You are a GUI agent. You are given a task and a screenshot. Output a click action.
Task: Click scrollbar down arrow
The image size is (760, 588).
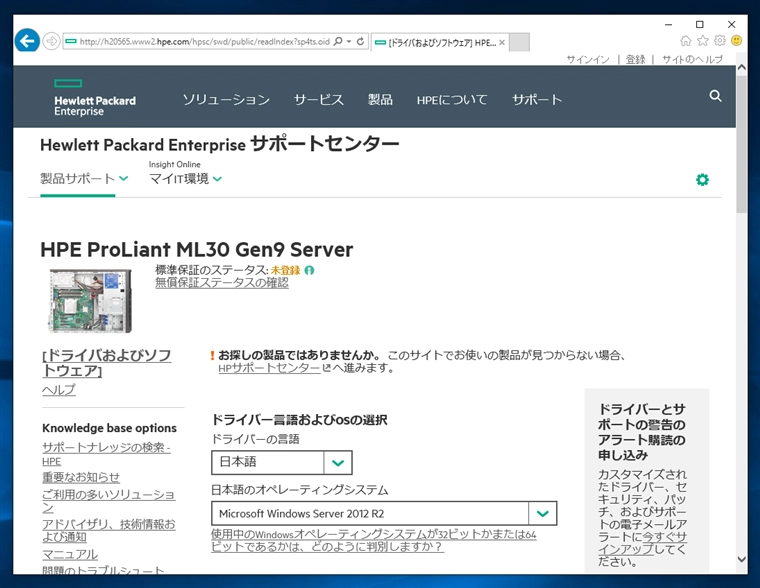741,559
